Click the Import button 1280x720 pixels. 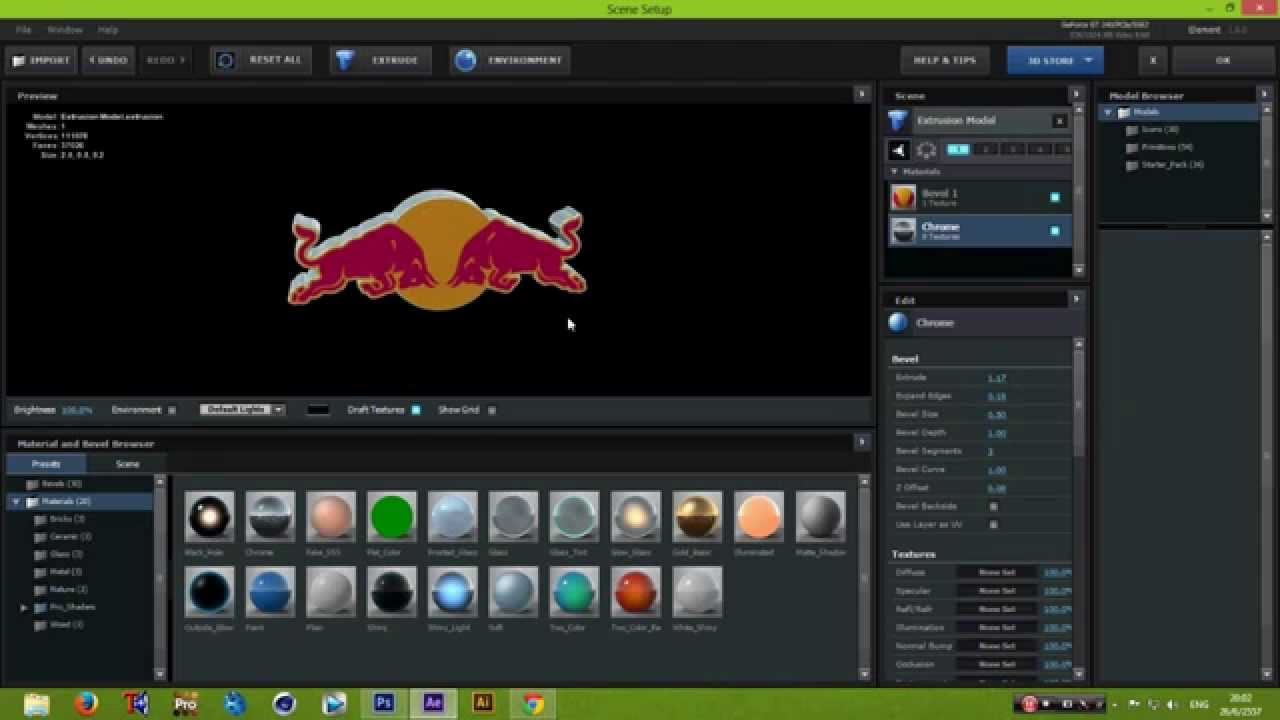coord(41,60)
